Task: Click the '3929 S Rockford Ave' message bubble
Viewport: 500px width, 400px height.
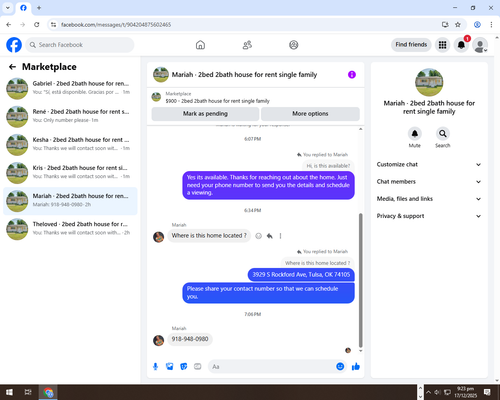Action: pos(301,275)
